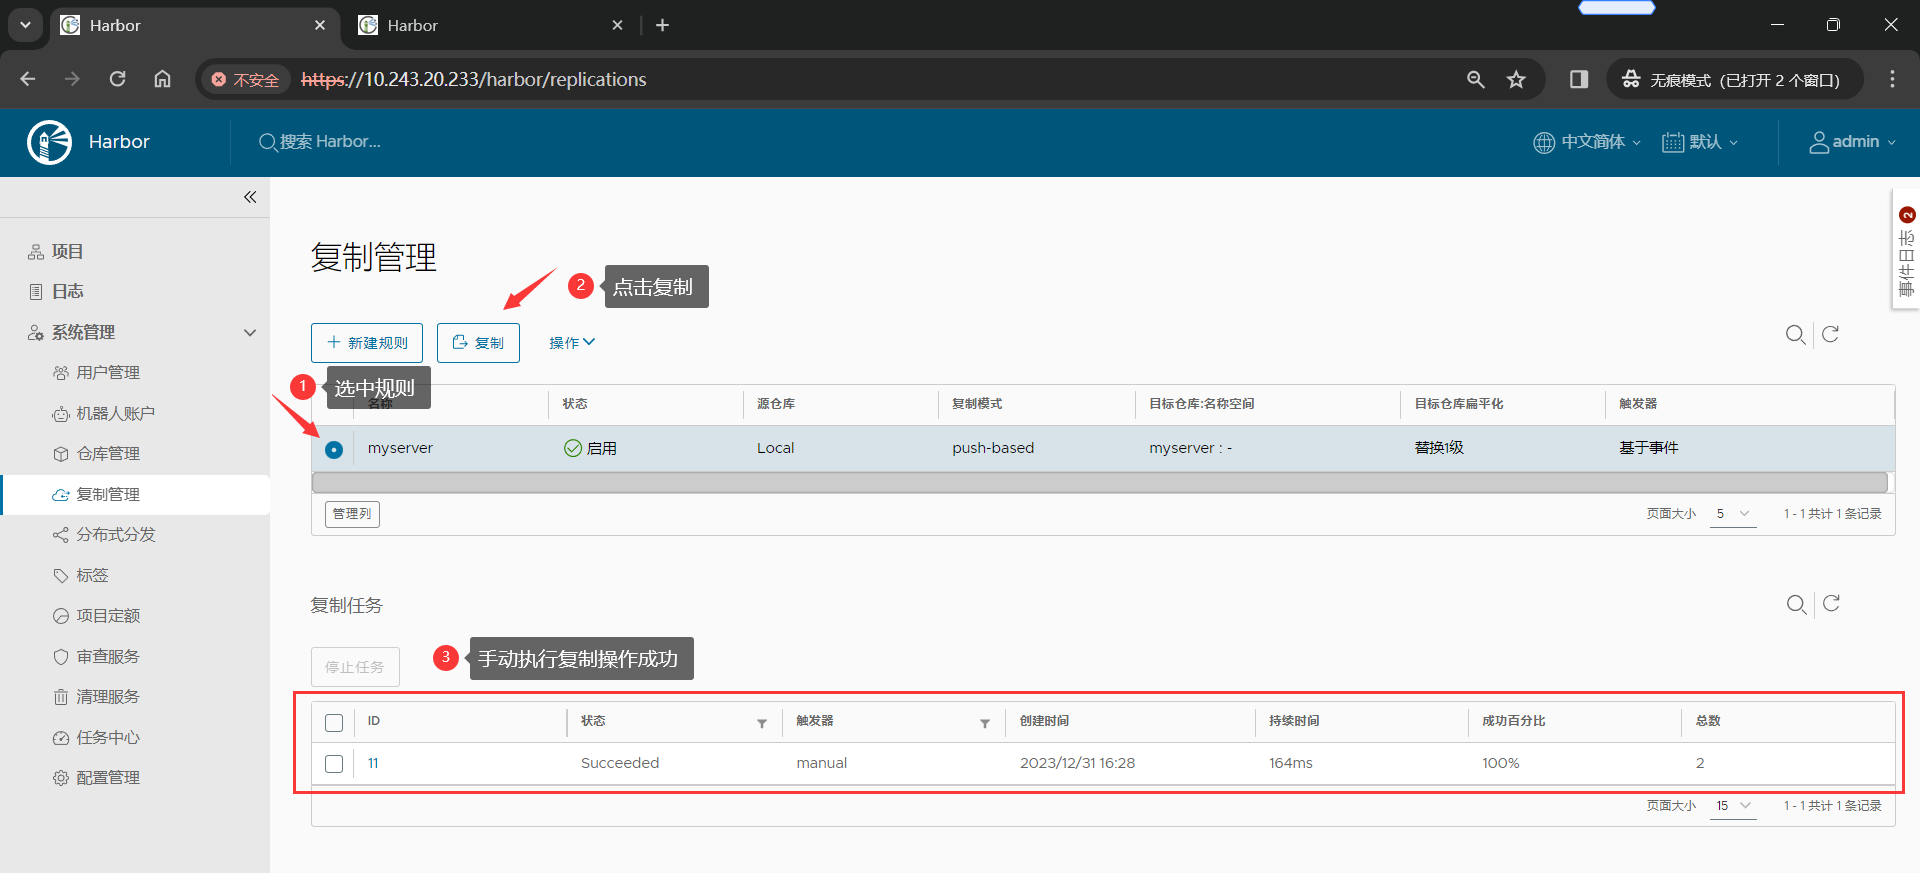Open 审查服务 interrogation services
This screenshot has width=1920, height=873.
coord(108,656)
